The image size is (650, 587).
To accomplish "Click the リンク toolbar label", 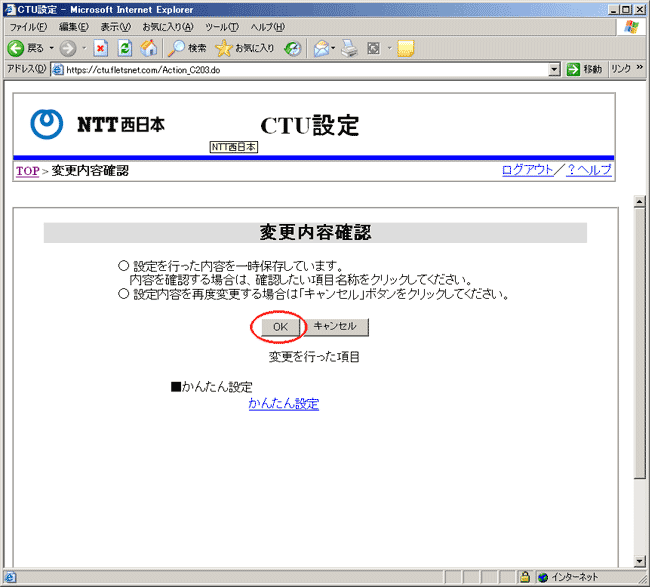I will 621,69.
